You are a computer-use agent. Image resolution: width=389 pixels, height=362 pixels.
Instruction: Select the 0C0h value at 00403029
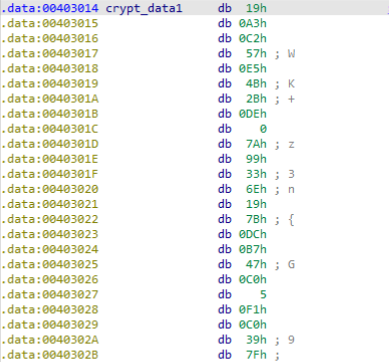253,324
